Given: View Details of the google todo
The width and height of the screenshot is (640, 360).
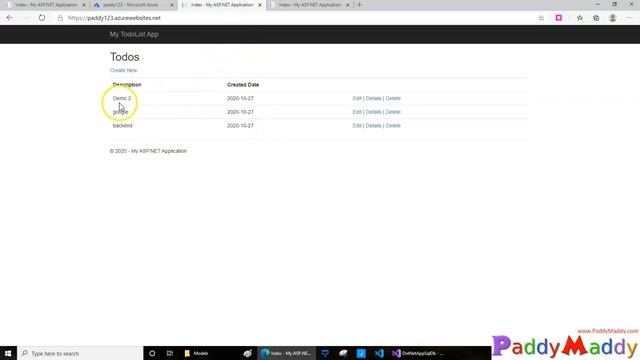Looking at the screenshot, I should pos(373,112).
